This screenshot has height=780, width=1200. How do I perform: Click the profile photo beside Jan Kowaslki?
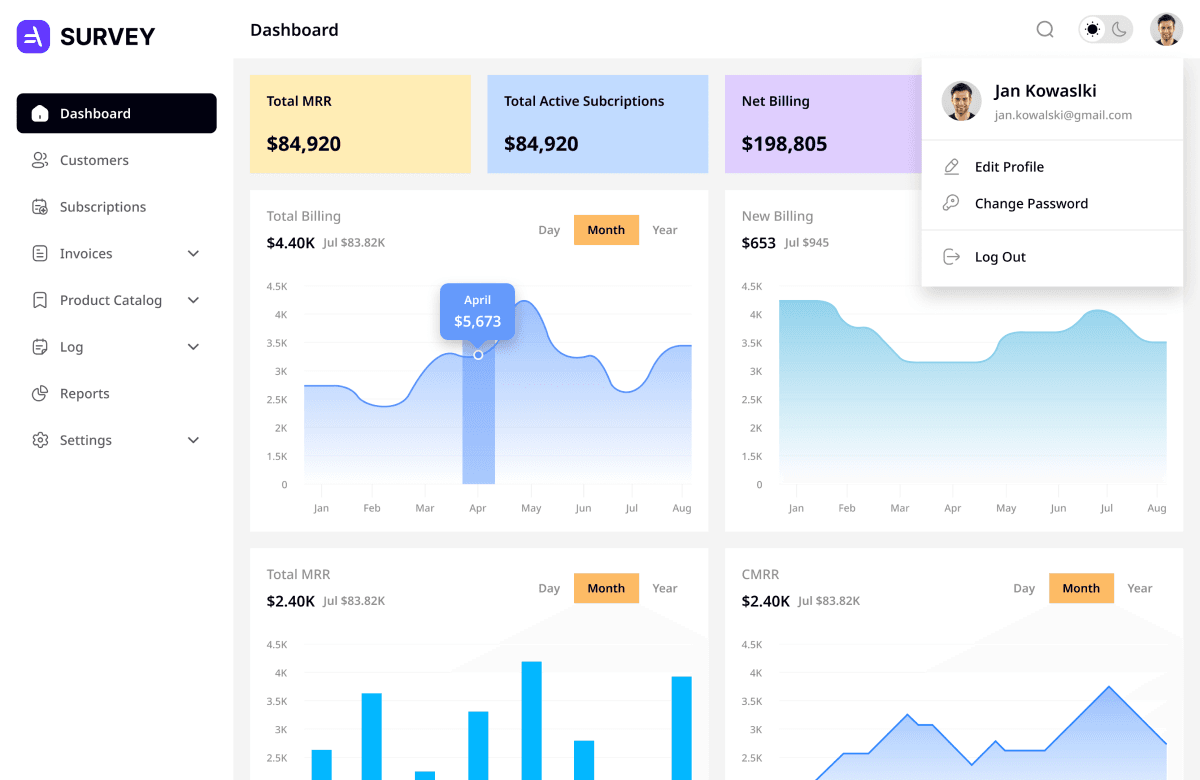pos(962,101)
